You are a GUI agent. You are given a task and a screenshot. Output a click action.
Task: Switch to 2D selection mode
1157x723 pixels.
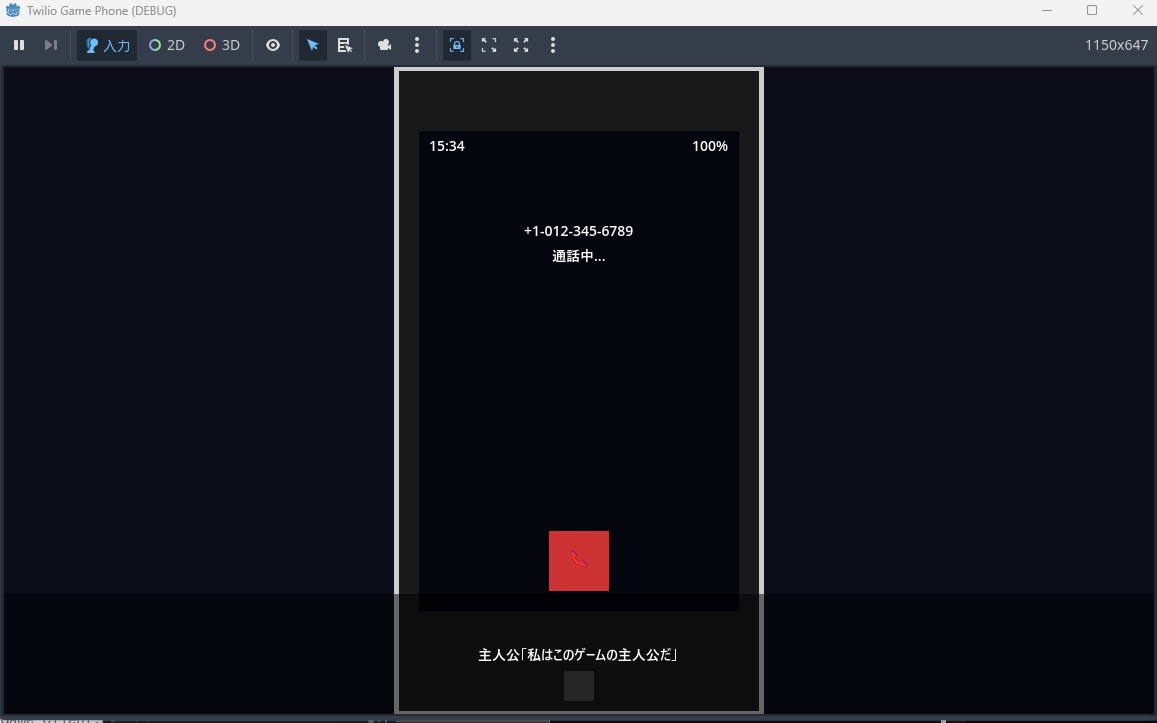(167, 45)
